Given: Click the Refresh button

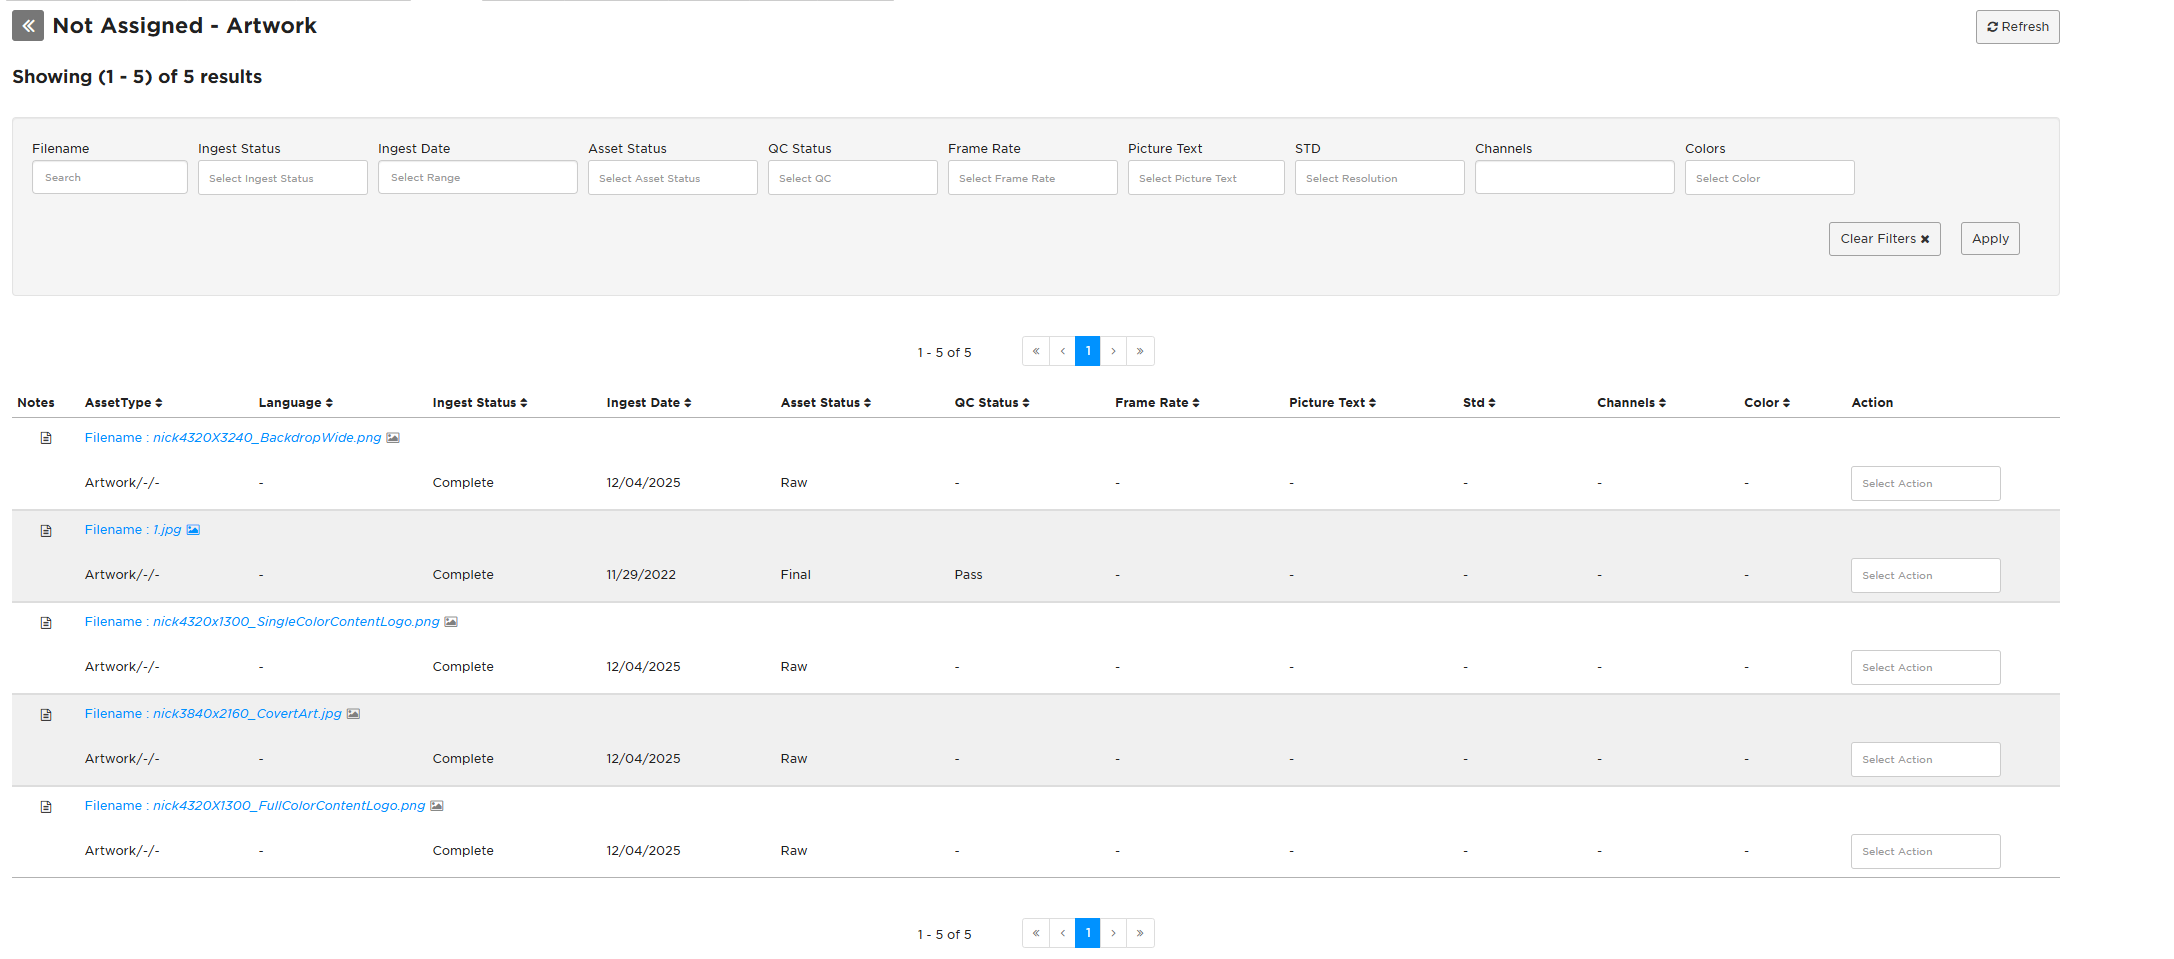Looking at the screenshot, I should (2018, 27).
